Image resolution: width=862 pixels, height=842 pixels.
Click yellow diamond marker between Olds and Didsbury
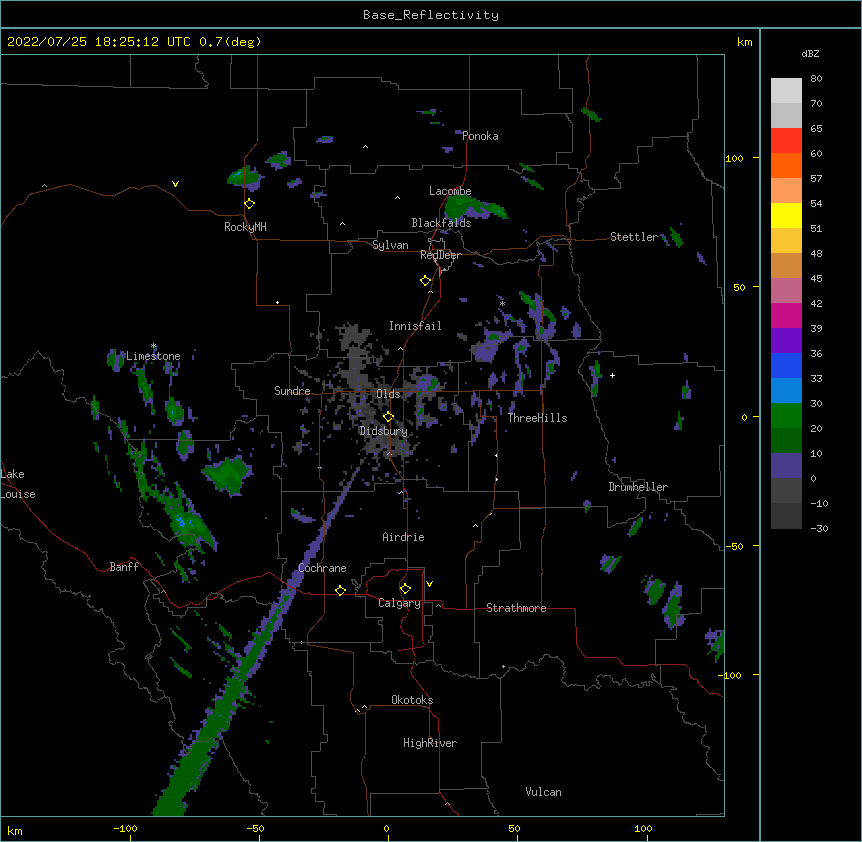pos(388,417)
